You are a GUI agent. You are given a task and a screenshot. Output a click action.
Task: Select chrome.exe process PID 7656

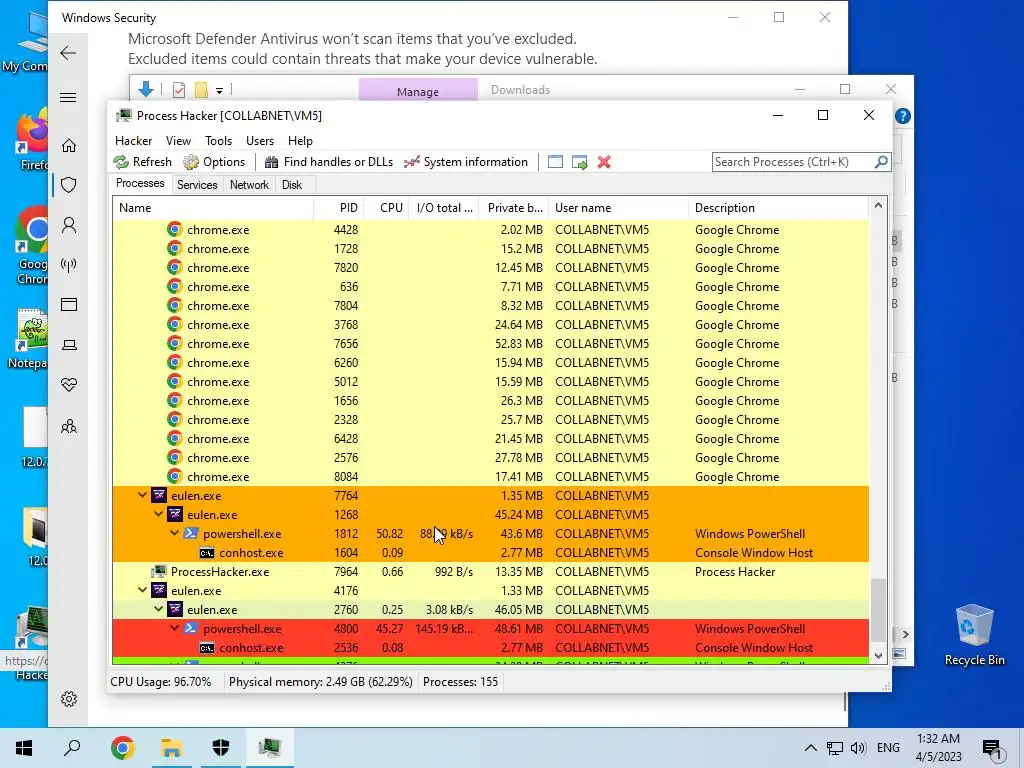click(x=490, y=344)
